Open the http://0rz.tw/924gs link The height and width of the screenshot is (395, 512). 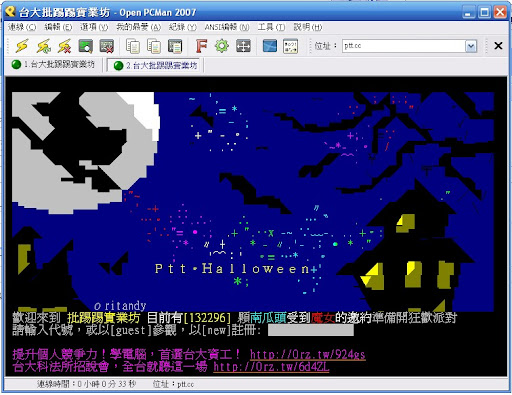pos(307,354)
